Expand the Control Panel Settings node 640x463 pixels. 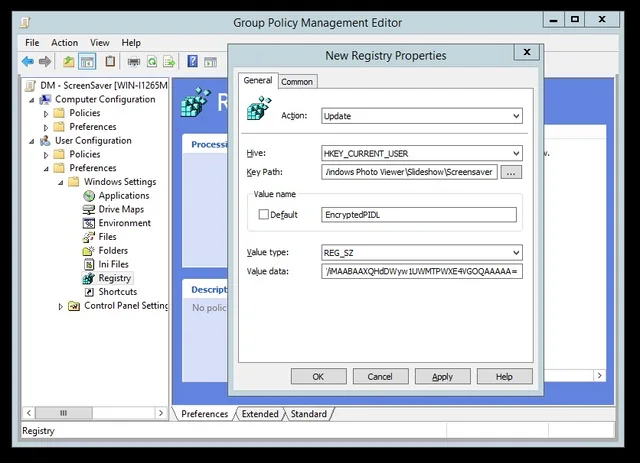pos(60,306)
